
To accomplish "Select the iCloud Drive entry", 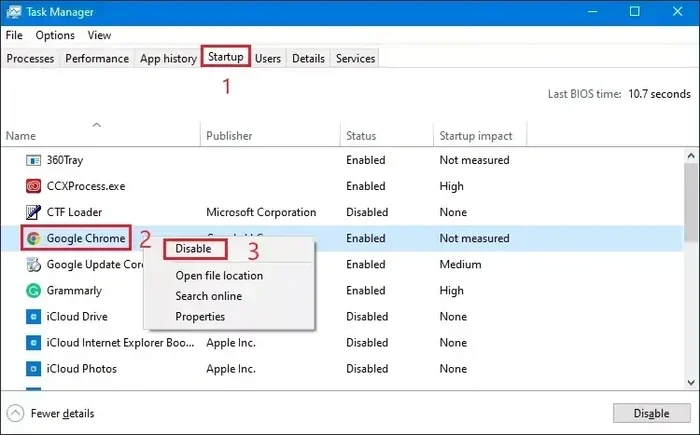I will [x=77, y=317].
